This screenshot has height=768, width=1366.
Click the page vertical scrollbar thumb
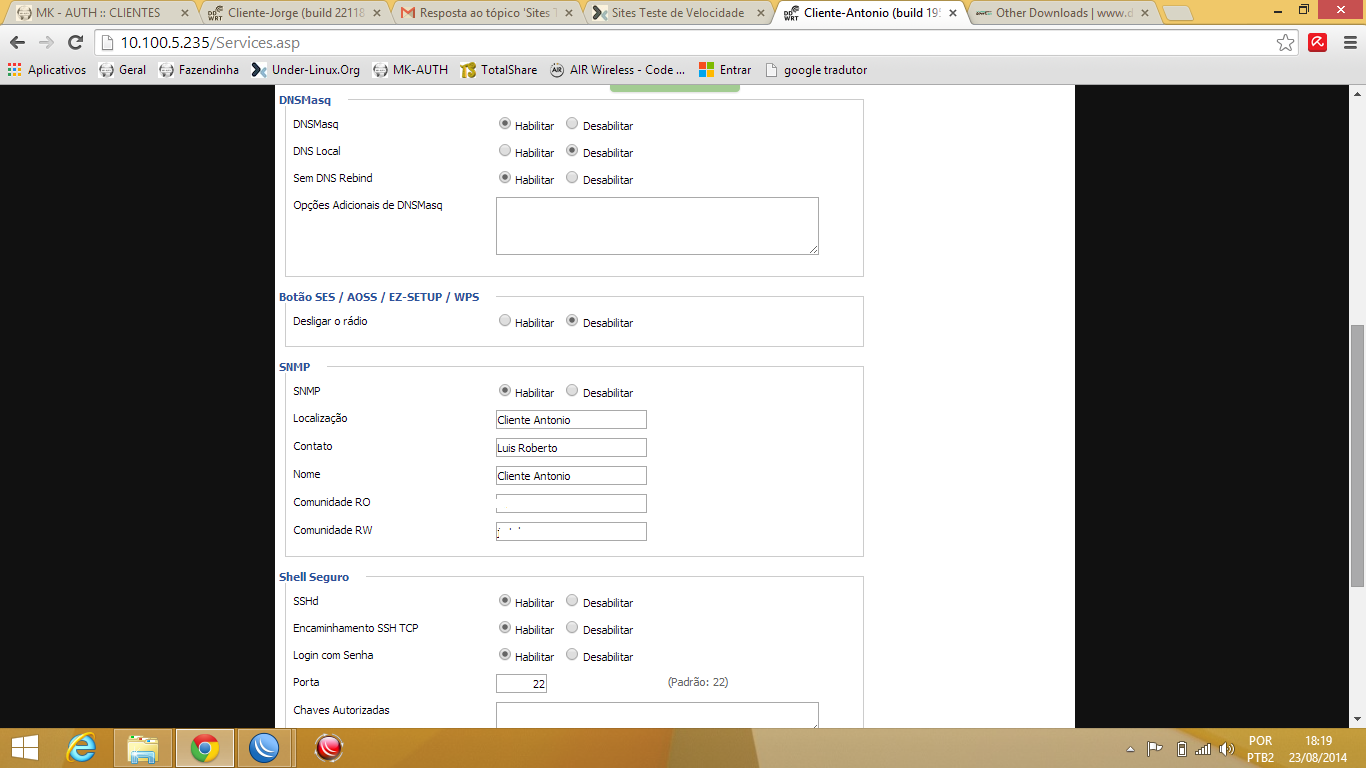pyautogui.click(x=1357, y=455)
